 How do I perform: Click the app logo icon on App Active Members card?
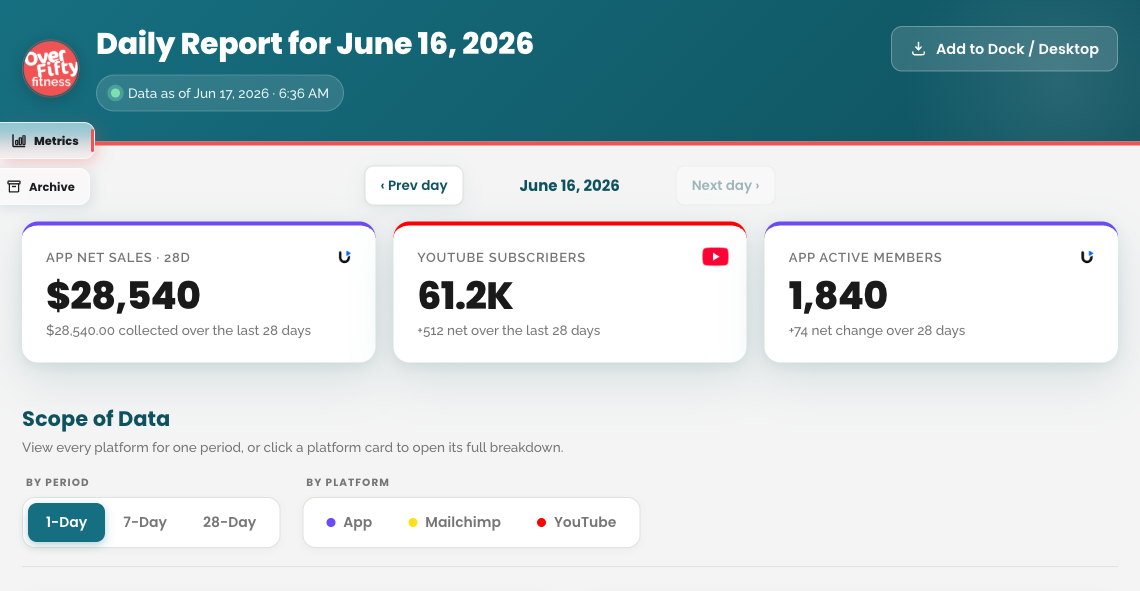[x=1087, y=257]
